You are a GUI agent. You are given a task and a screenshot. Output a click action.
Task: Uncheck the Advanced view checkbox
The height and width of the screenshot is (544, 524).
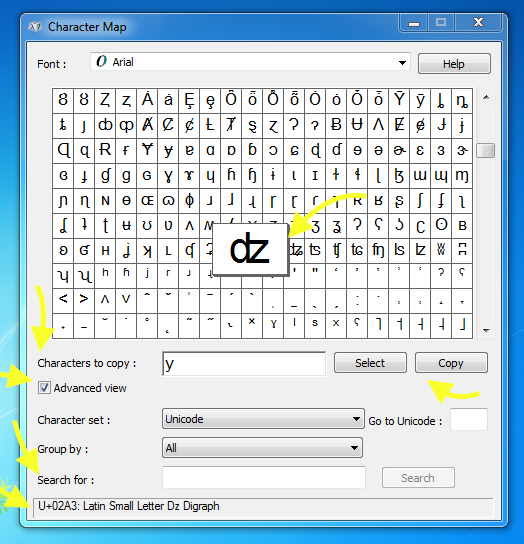pyautogui.click(x=44, y=388)
